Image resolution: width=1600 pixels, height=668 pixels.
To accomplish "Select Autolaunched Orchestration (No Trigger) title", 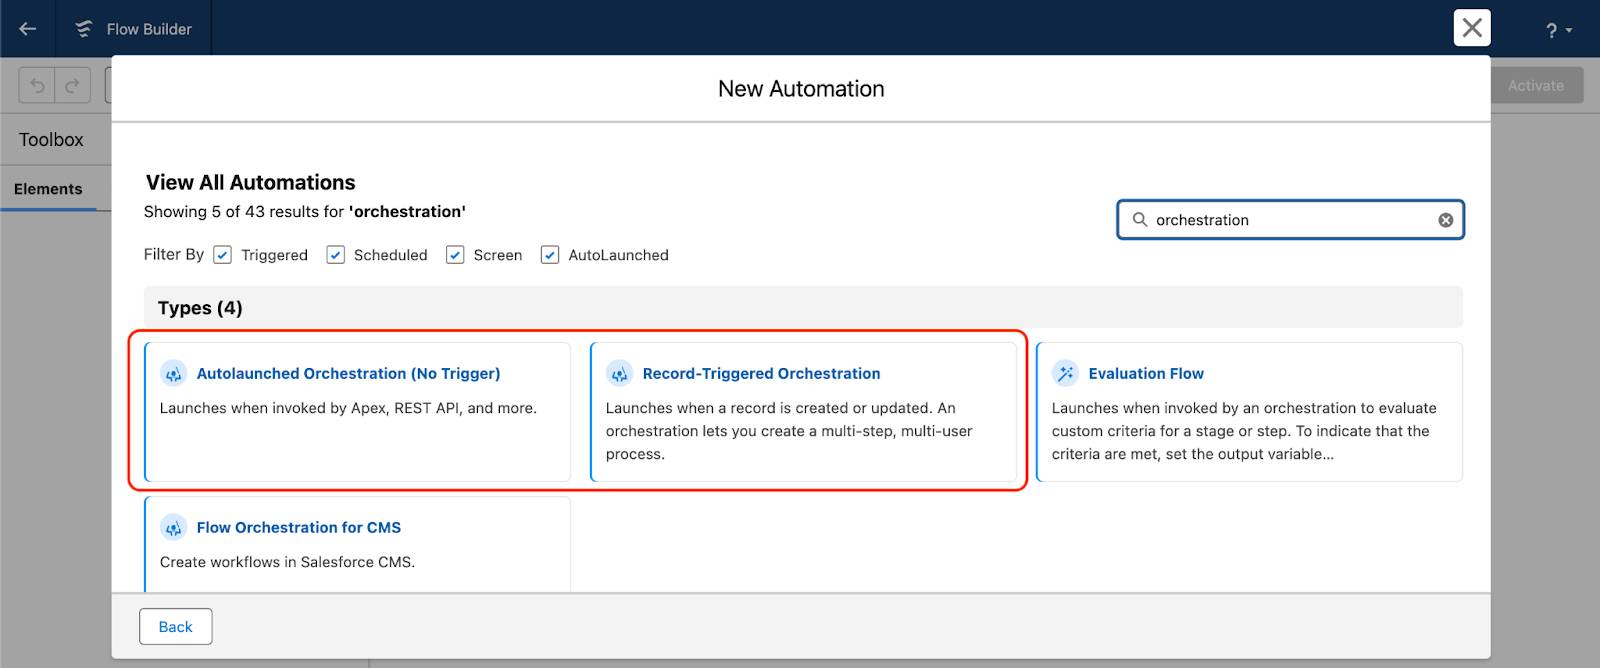I will click(x=348, y=373).
